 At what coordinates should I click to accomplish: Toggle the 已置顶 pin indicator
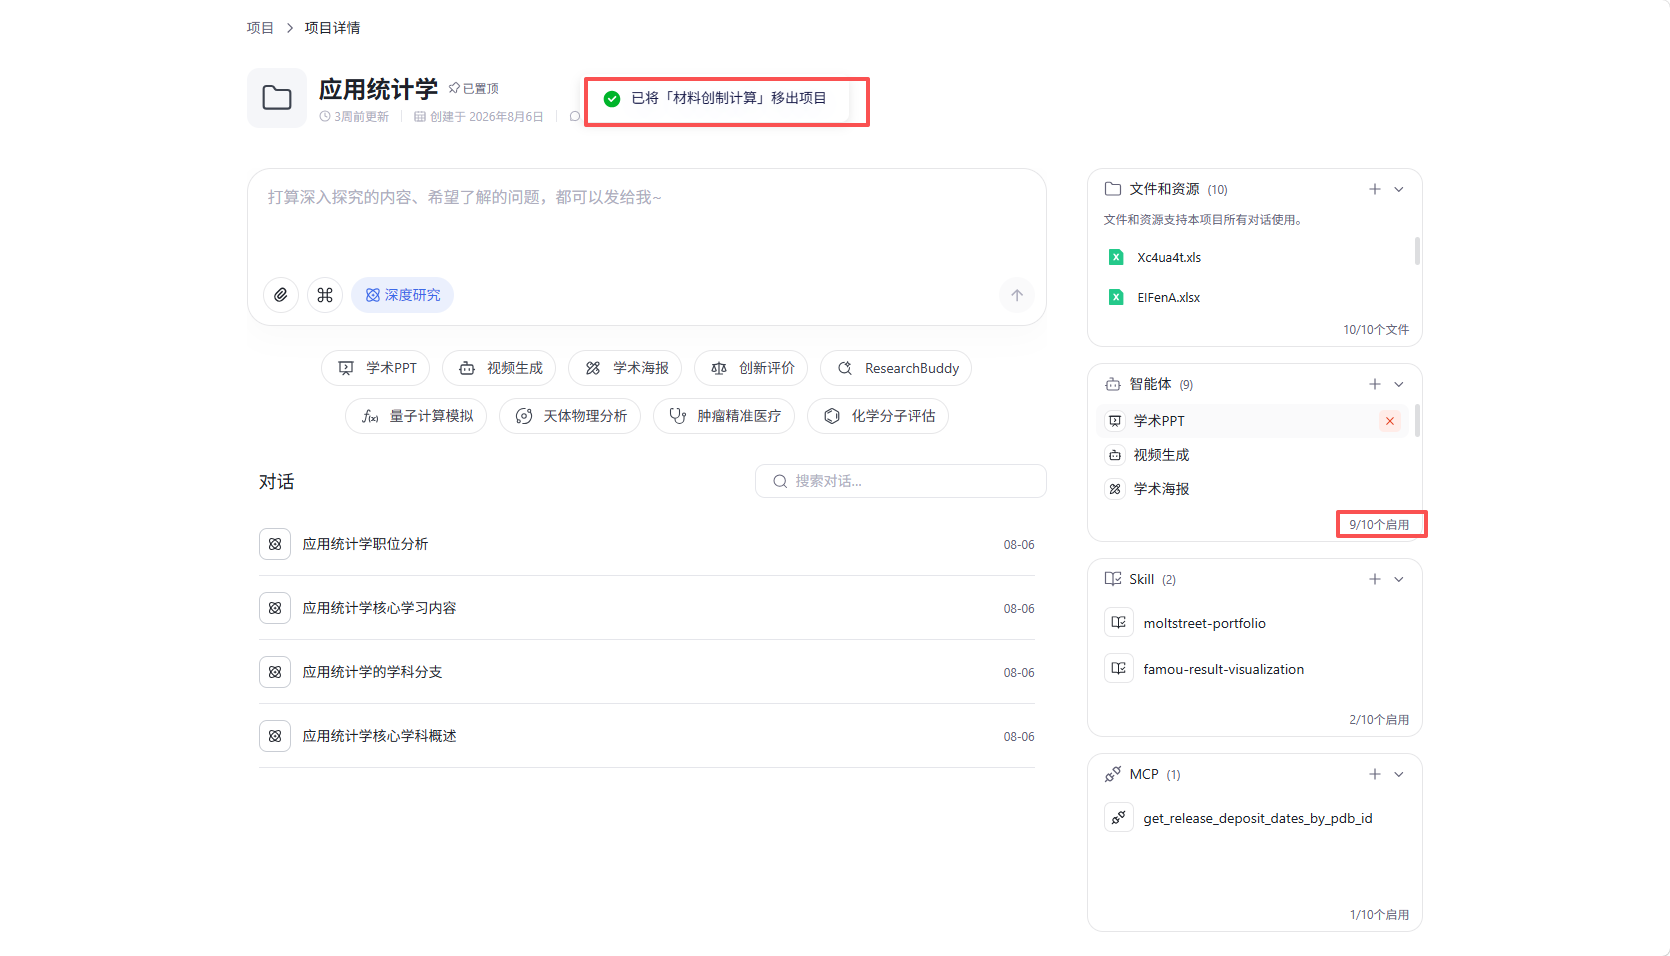pyautogui.click(x=474, y=89)
